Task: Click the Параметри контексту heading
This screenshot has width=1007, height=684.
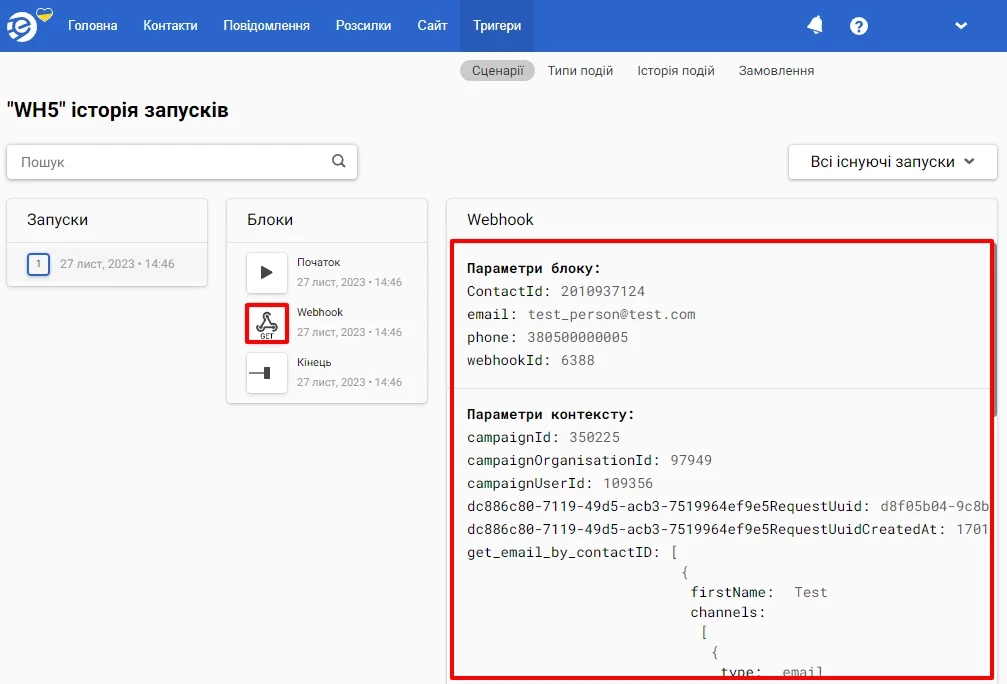Action: (550, 415)
